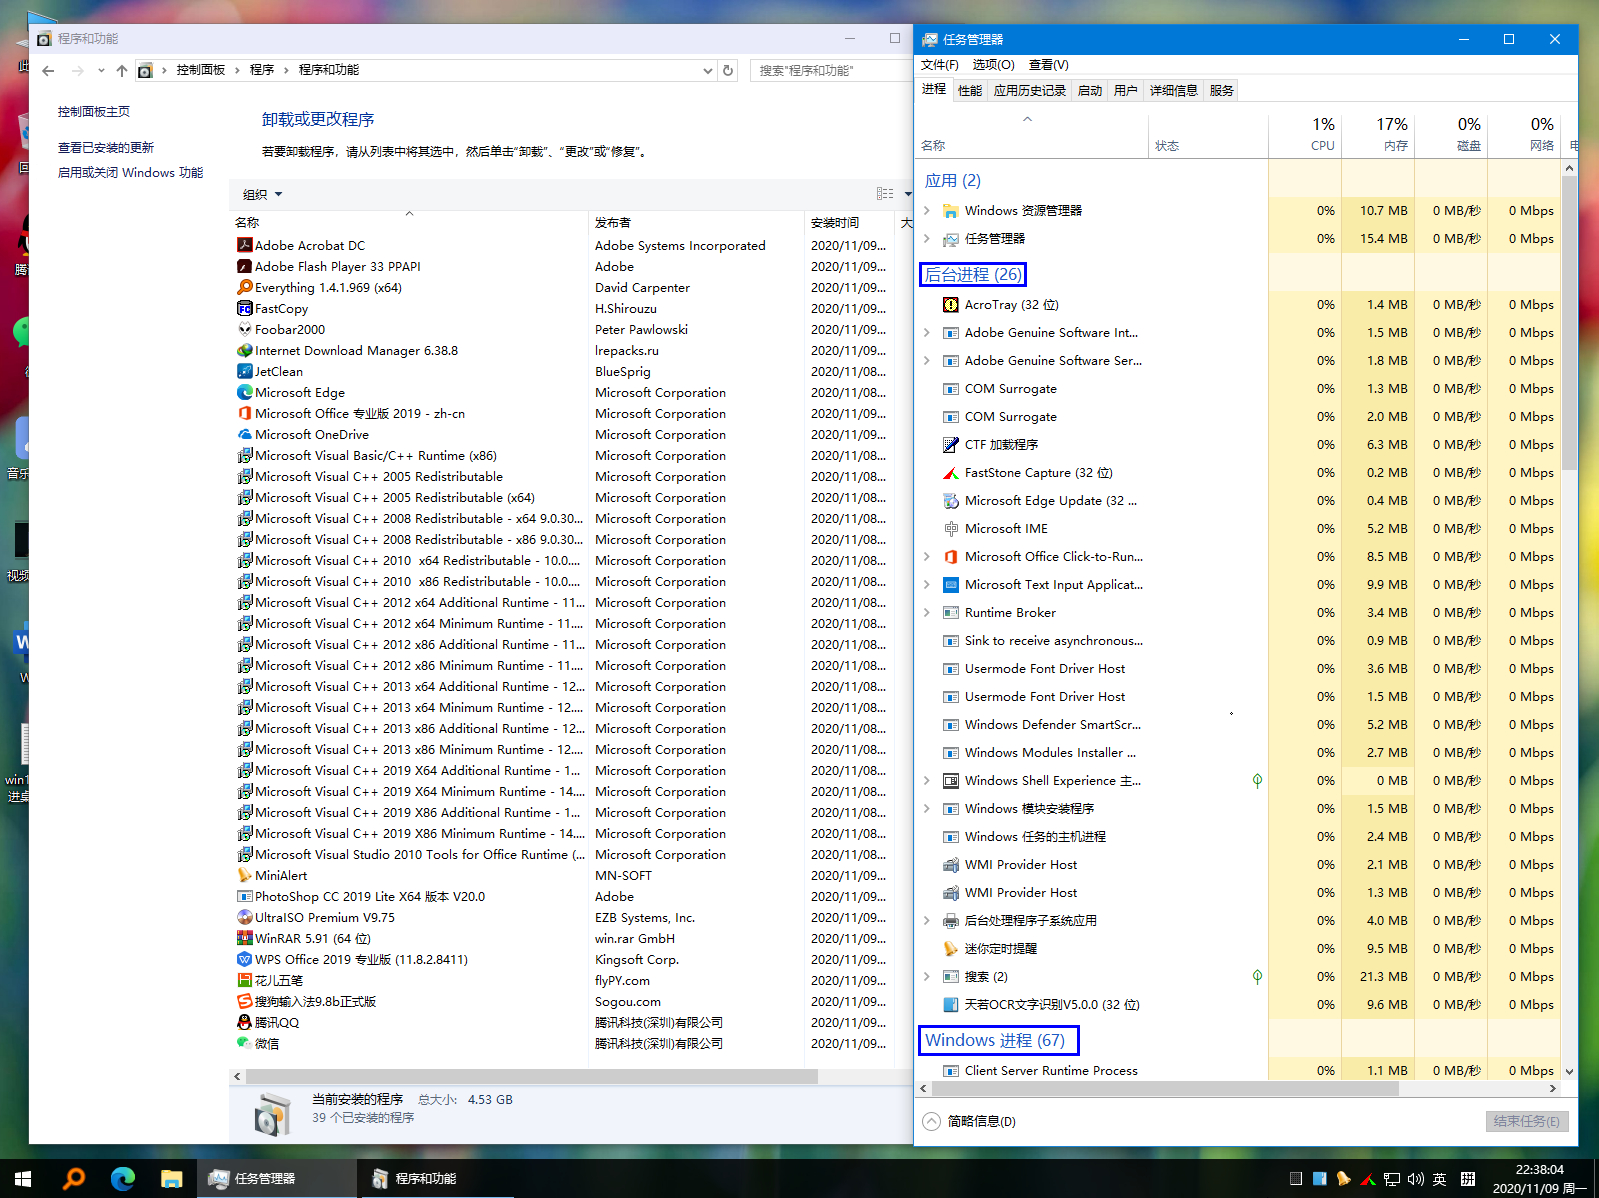
Task: Expand the Runtime Broker process row
Action: pyautogui.click(x=927, y=613)
